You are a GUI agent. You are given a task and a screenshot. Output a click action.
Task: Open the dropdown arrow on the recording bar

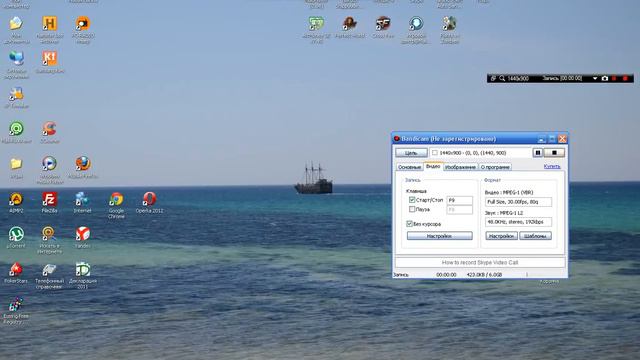[595, 78]
